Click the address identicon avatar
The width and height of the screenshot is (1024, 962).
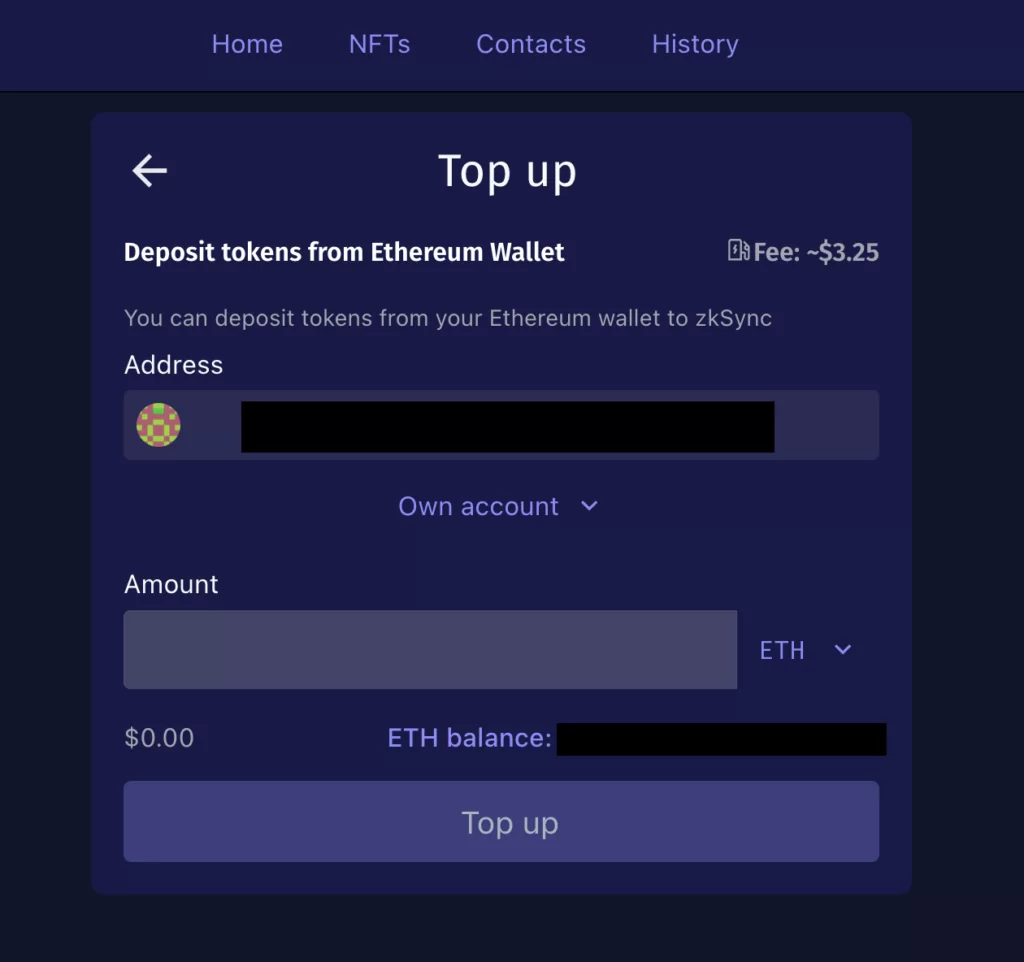158,425
